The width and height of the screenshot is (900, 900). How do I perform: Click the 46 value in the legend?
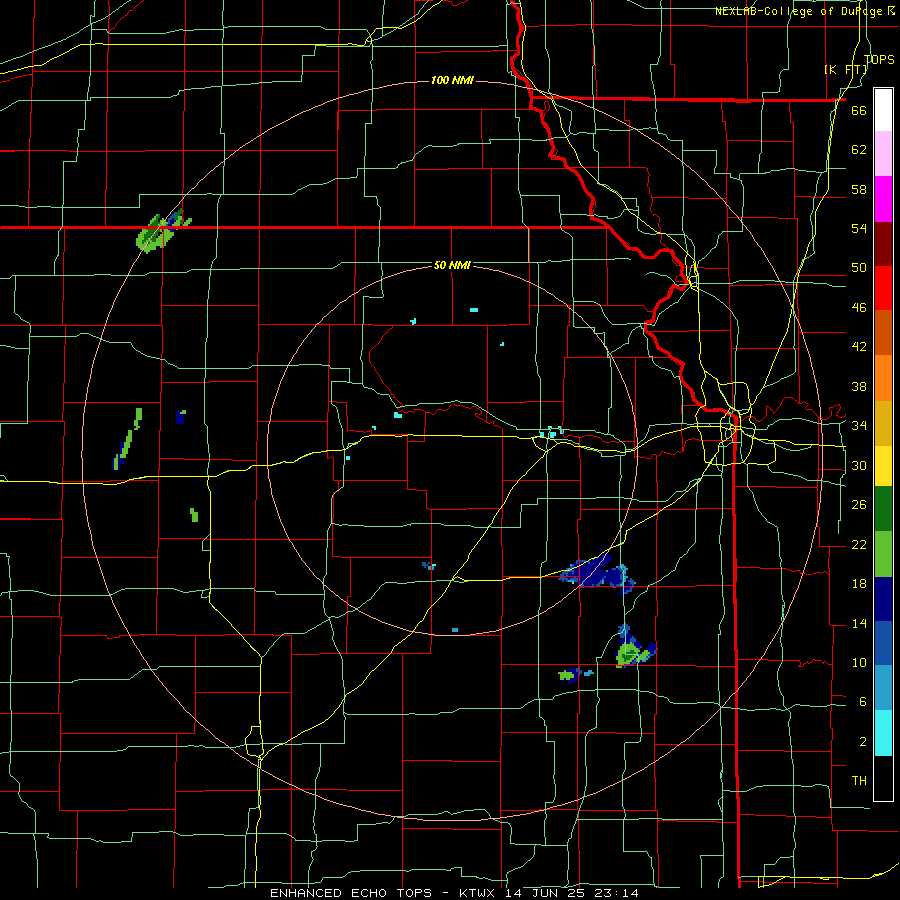point(859,308)
